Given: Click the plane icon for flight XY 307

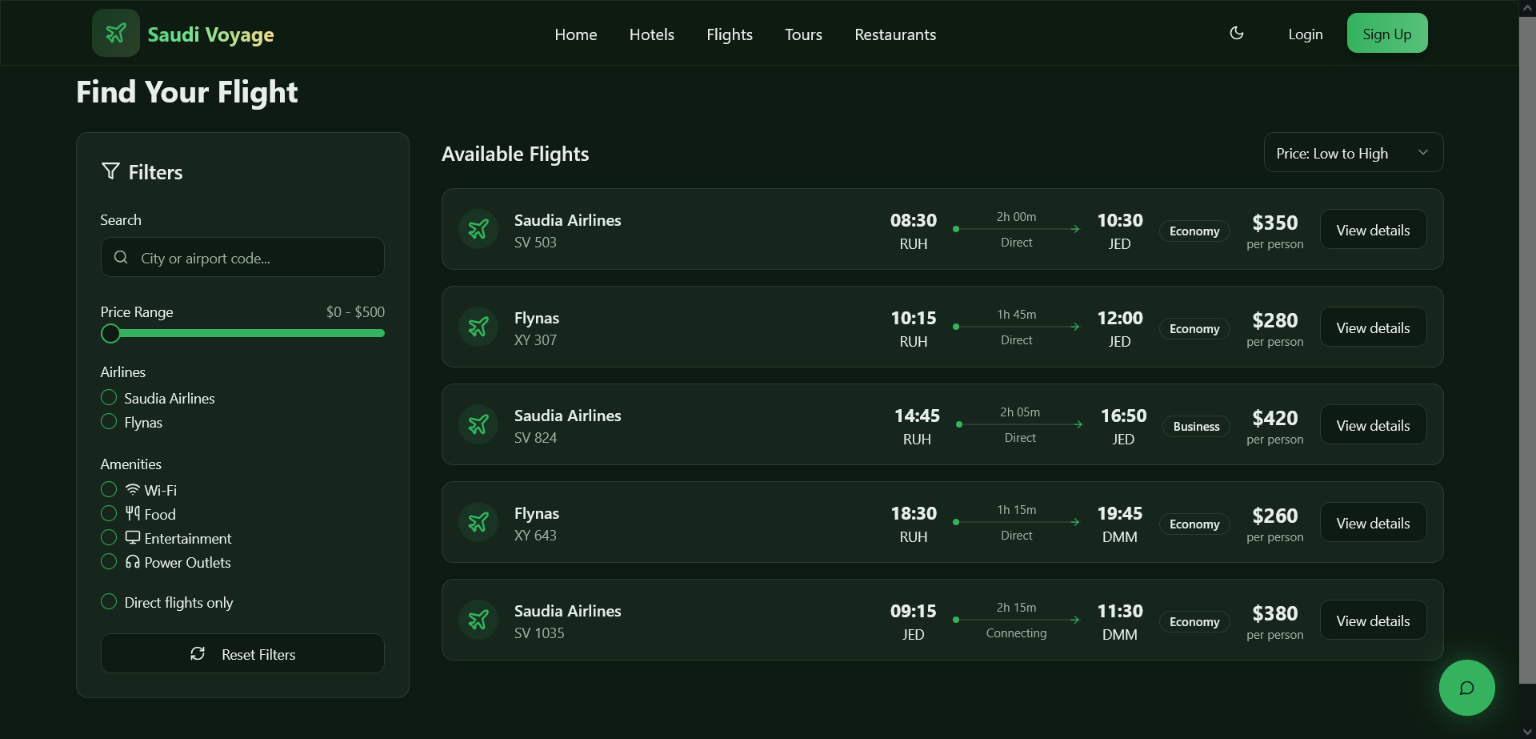Looking at the screenshot, I should (x=478, y=327).
